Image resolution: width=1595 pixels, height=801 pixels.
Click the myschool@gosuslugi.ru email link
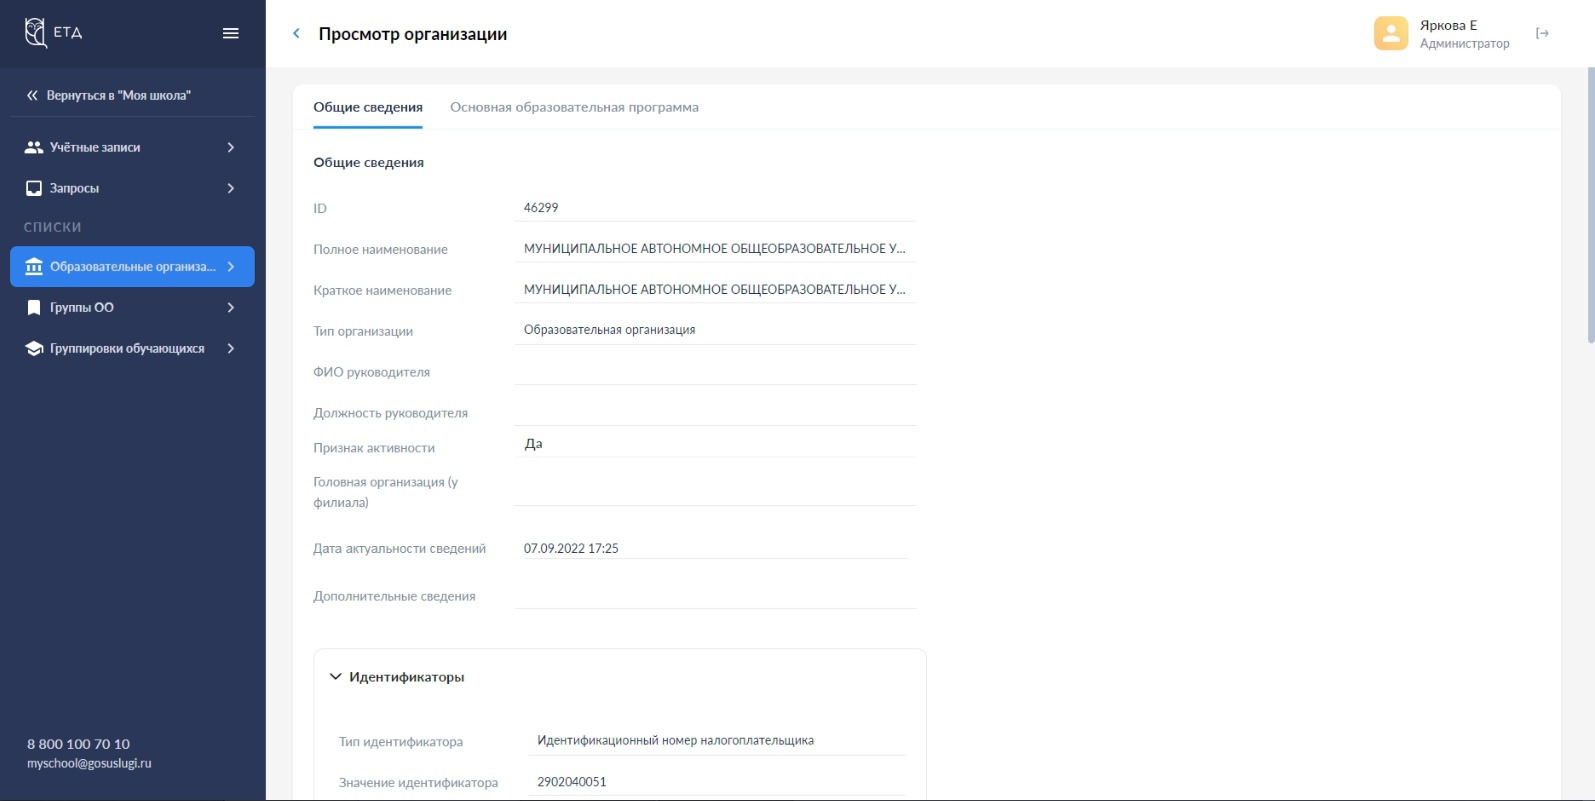coord(89,763)
